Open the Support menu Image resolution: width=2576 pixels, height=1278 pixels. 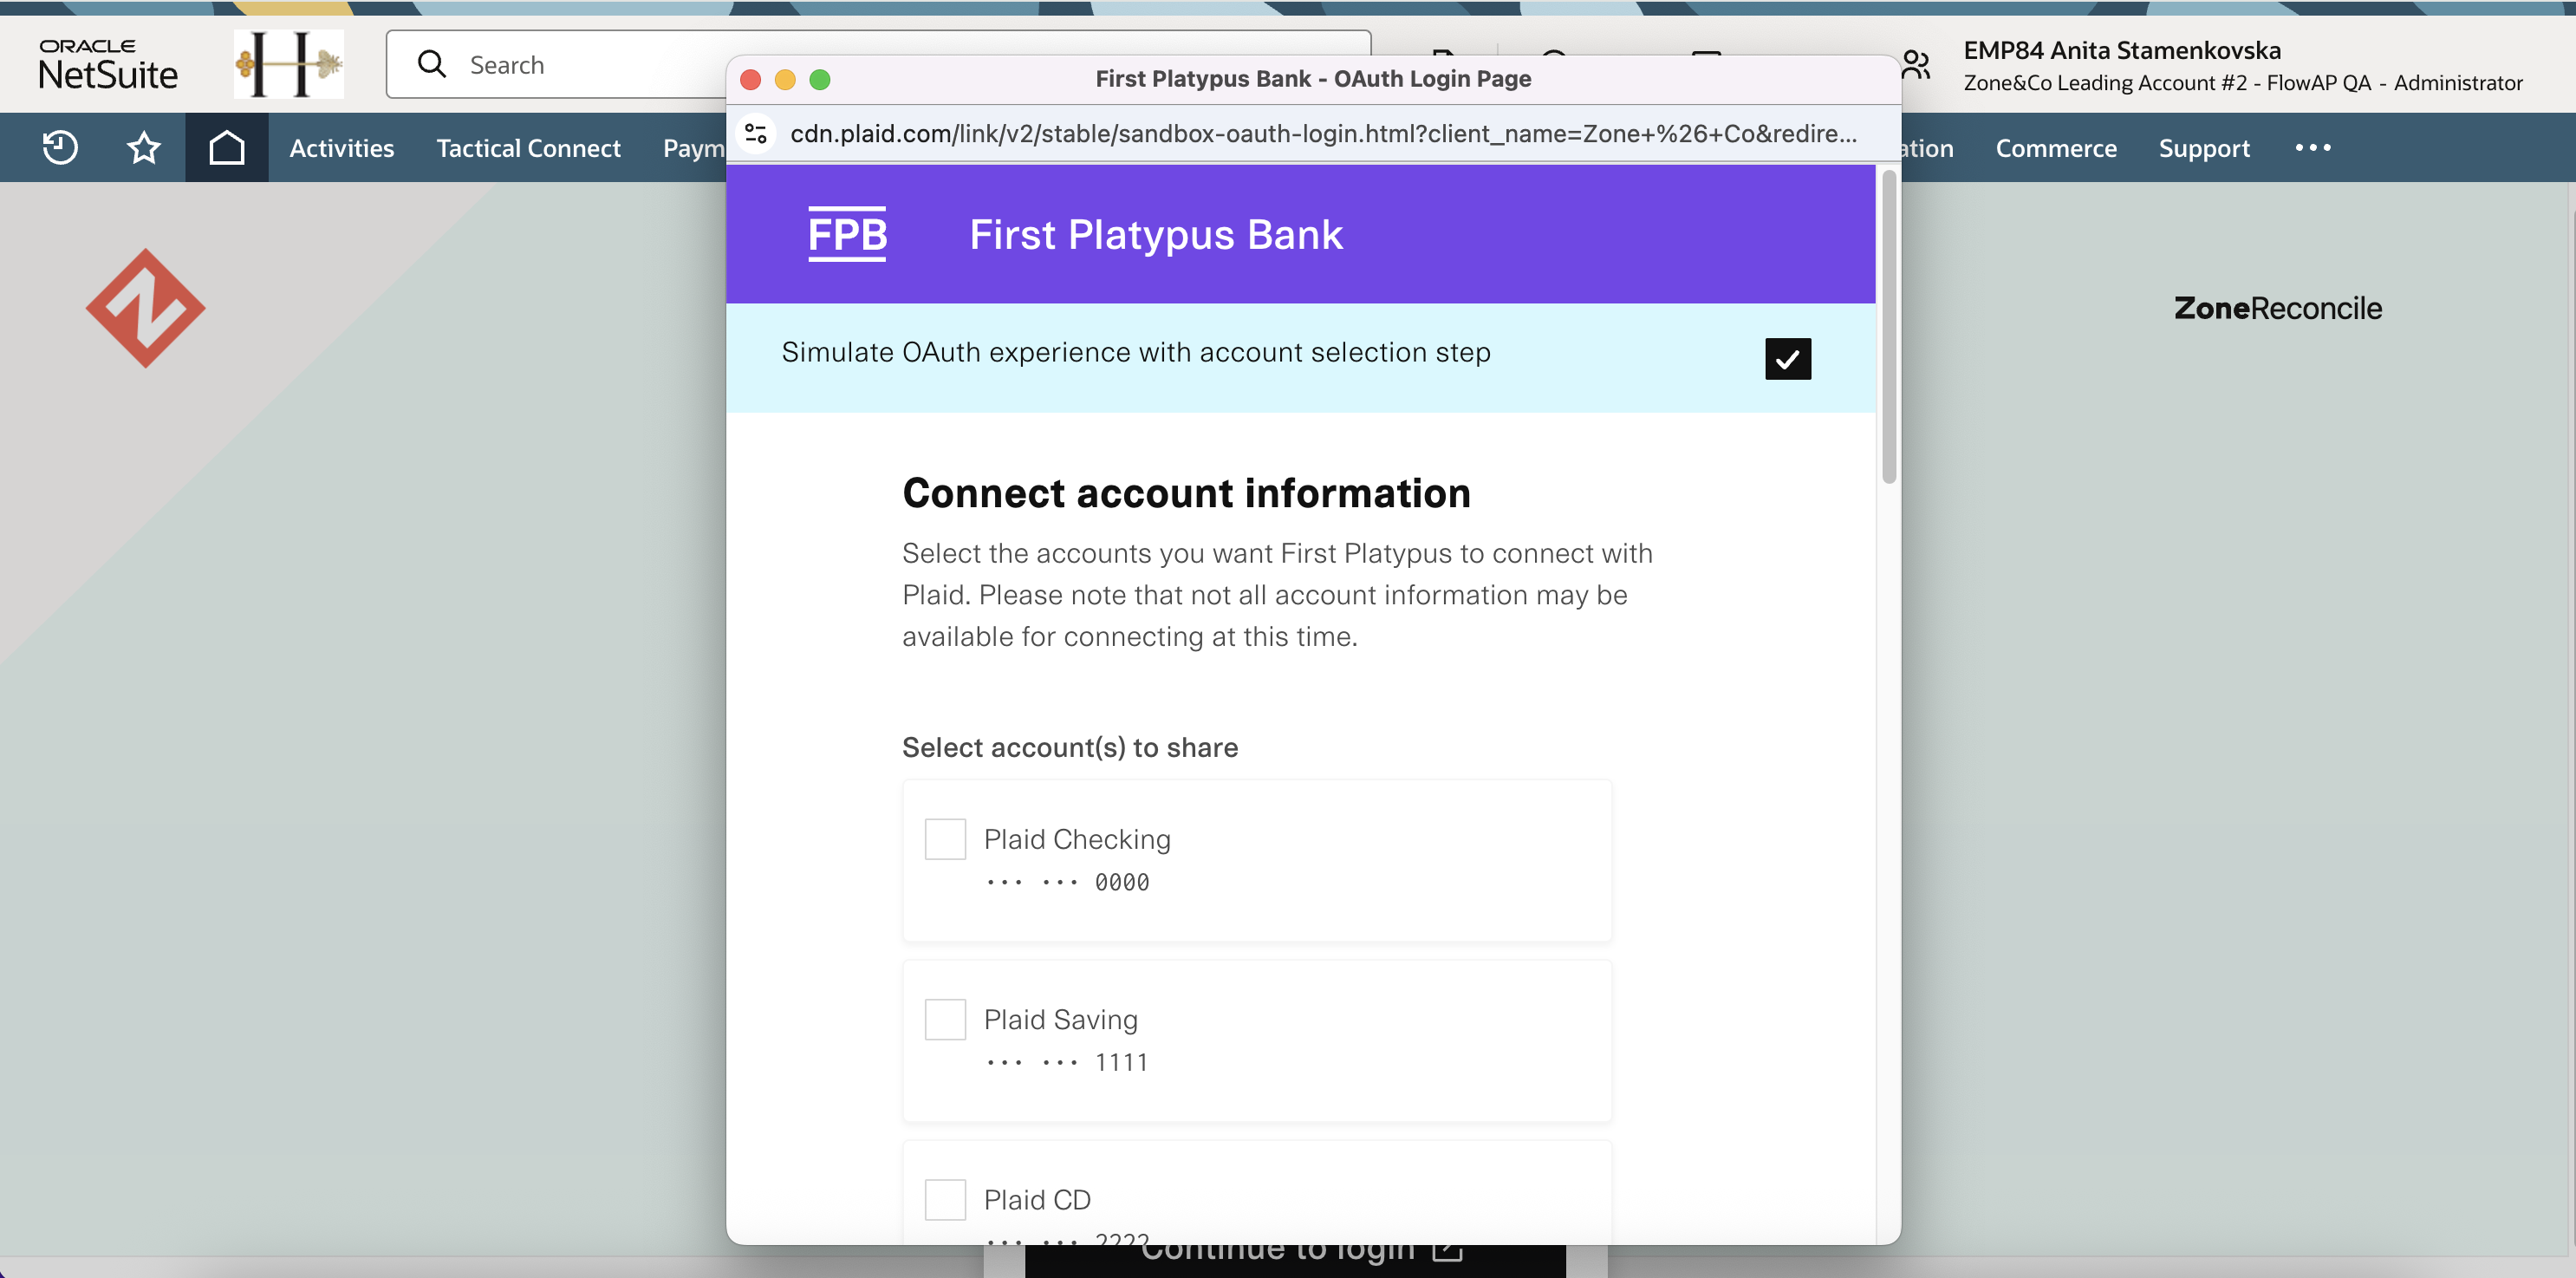coord(2204,148)
